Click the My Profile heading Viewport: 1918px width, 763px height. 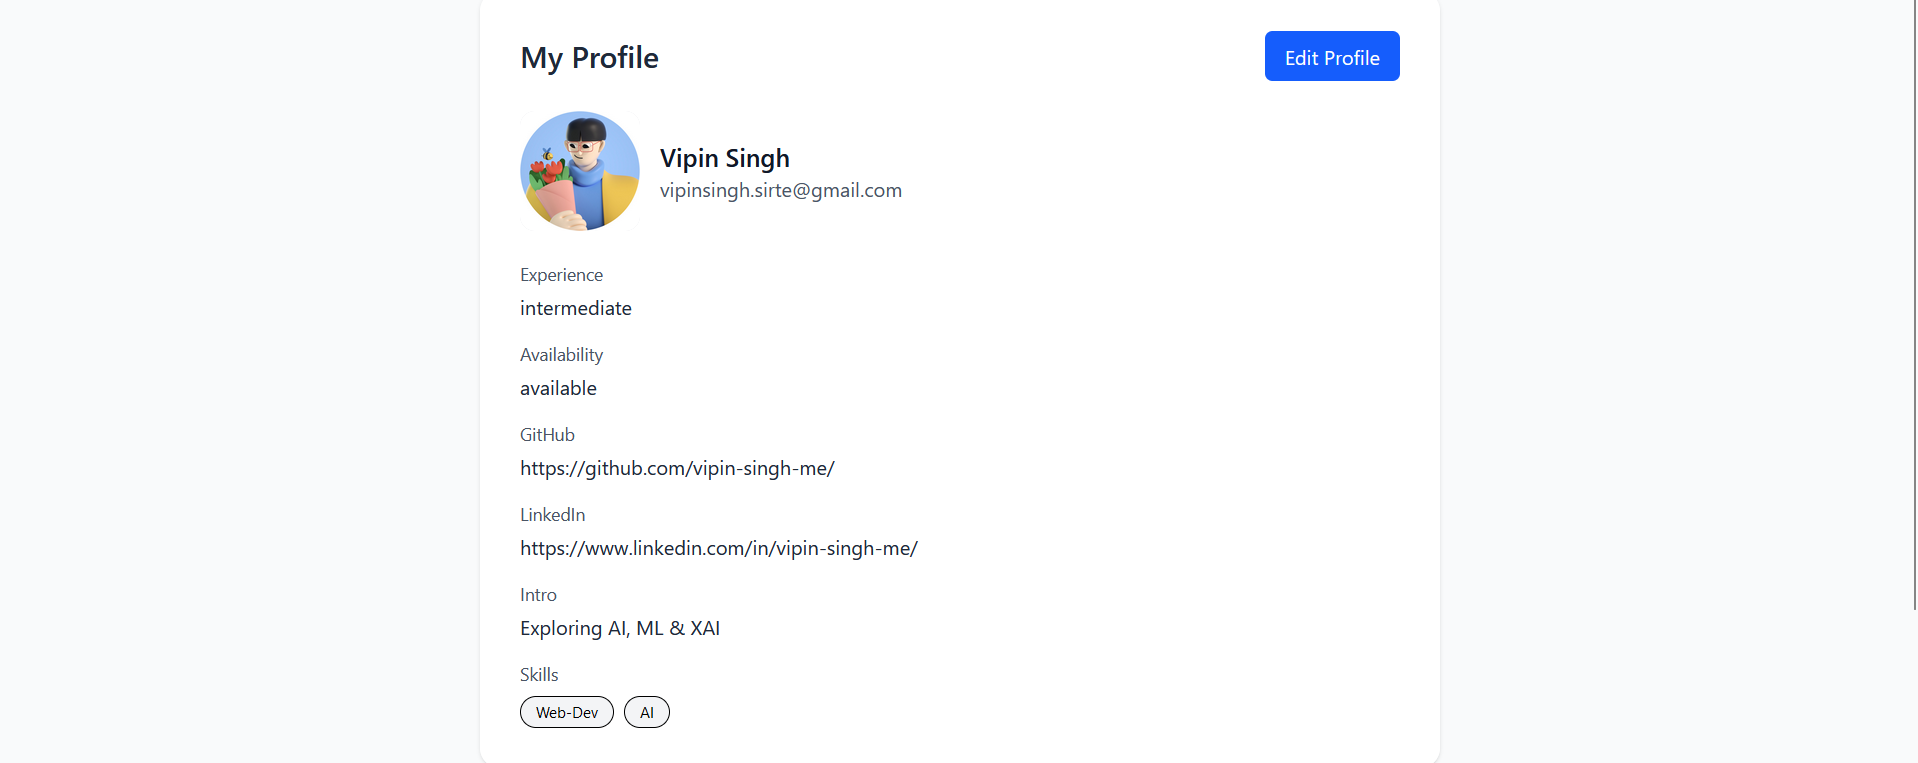point(589,58)
